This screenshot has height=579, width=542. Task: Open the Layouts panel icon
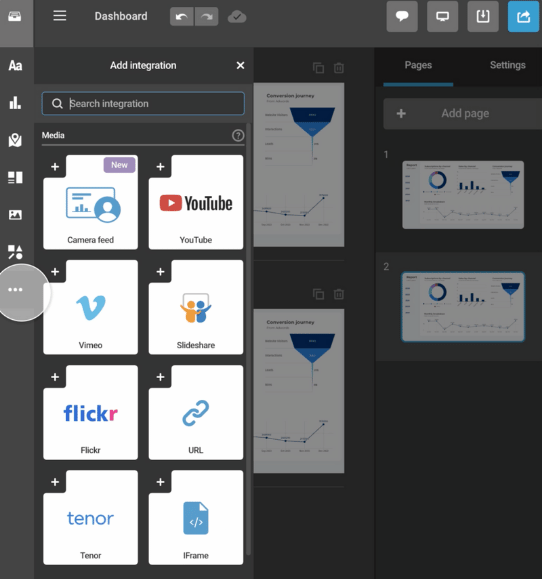click(x=15, y=178)
